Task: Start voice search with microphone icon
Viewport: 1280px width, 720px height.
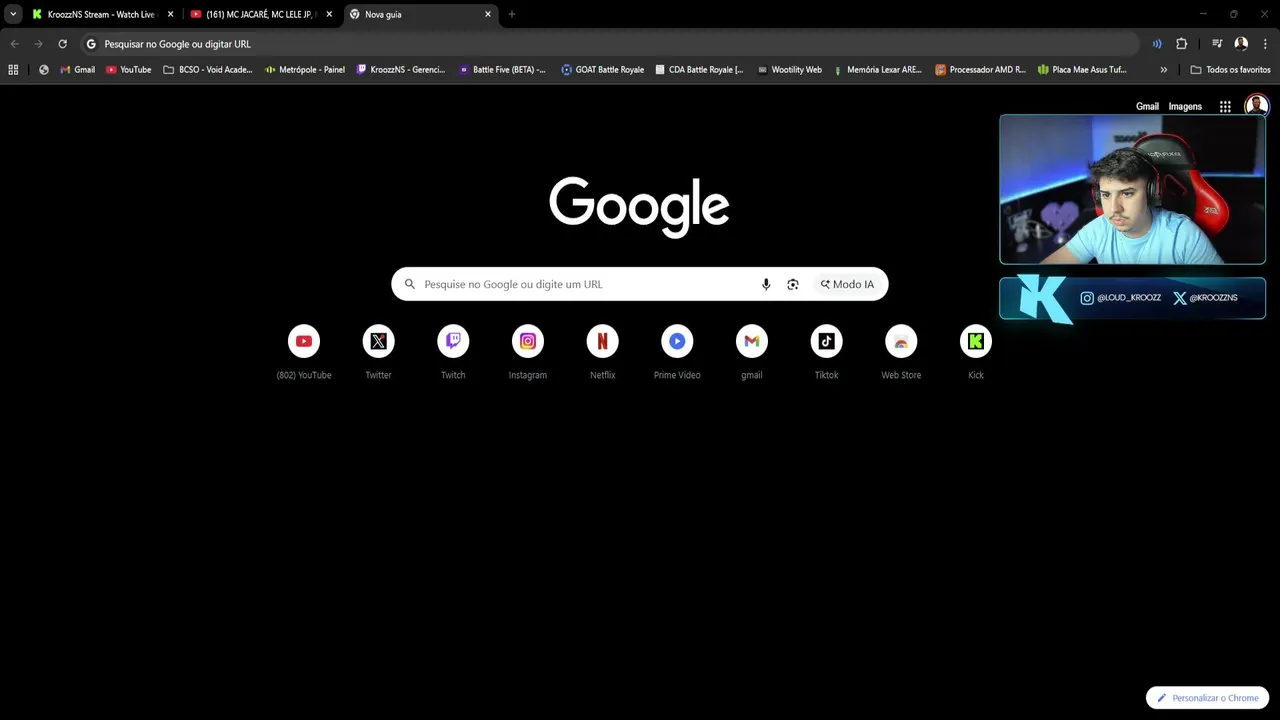Action: tap(766, 284)
